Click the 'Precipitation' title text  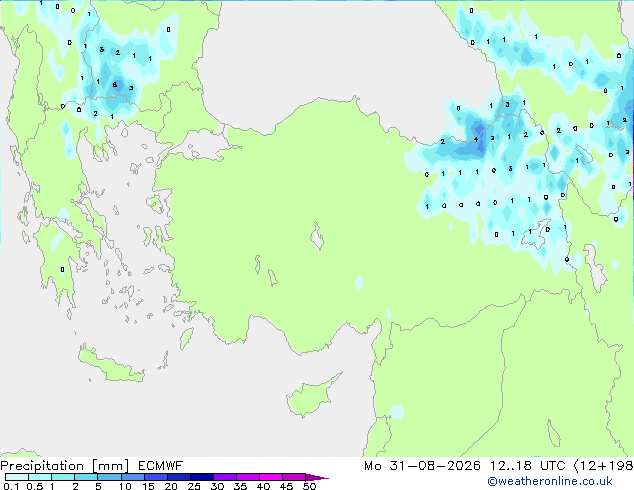click(x=42, y=466)
